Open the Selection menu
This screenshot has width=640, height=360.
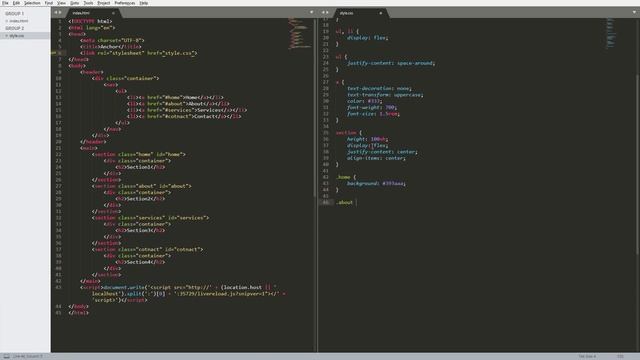pyautogui.click(x=32, y=3)
